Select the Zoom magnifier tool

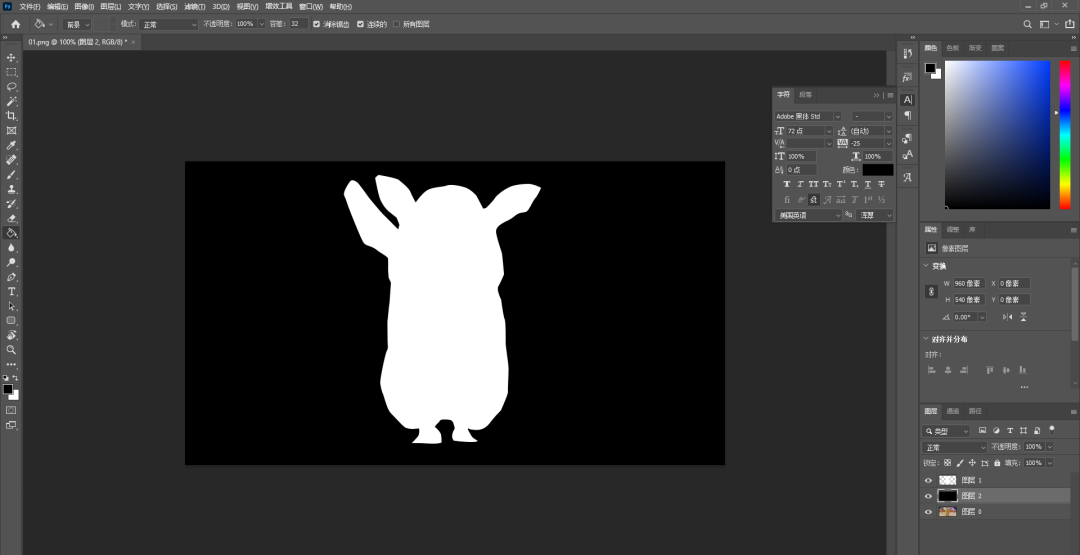11,350
